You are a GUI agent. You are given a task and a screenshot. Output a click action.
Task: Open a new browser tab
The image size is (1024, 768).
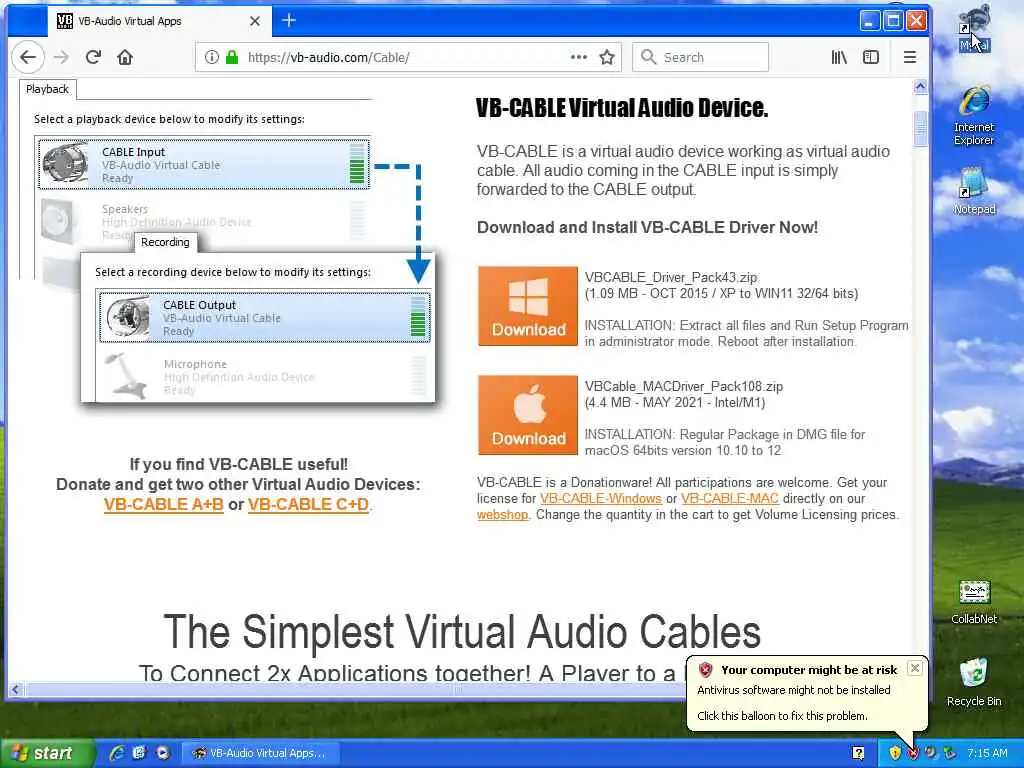289,21
